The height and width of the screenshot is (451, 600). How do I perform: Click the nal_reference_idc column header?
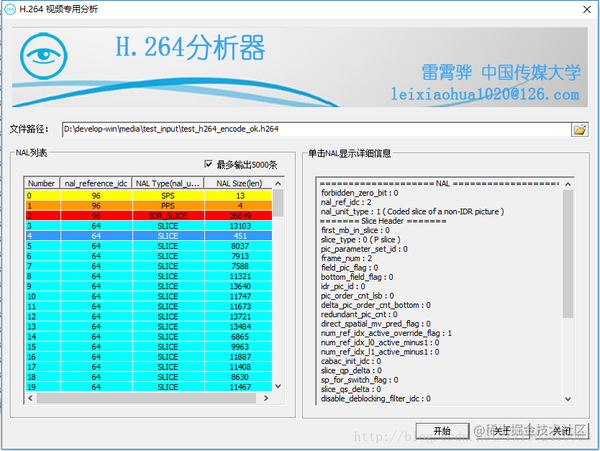point(96,183)
